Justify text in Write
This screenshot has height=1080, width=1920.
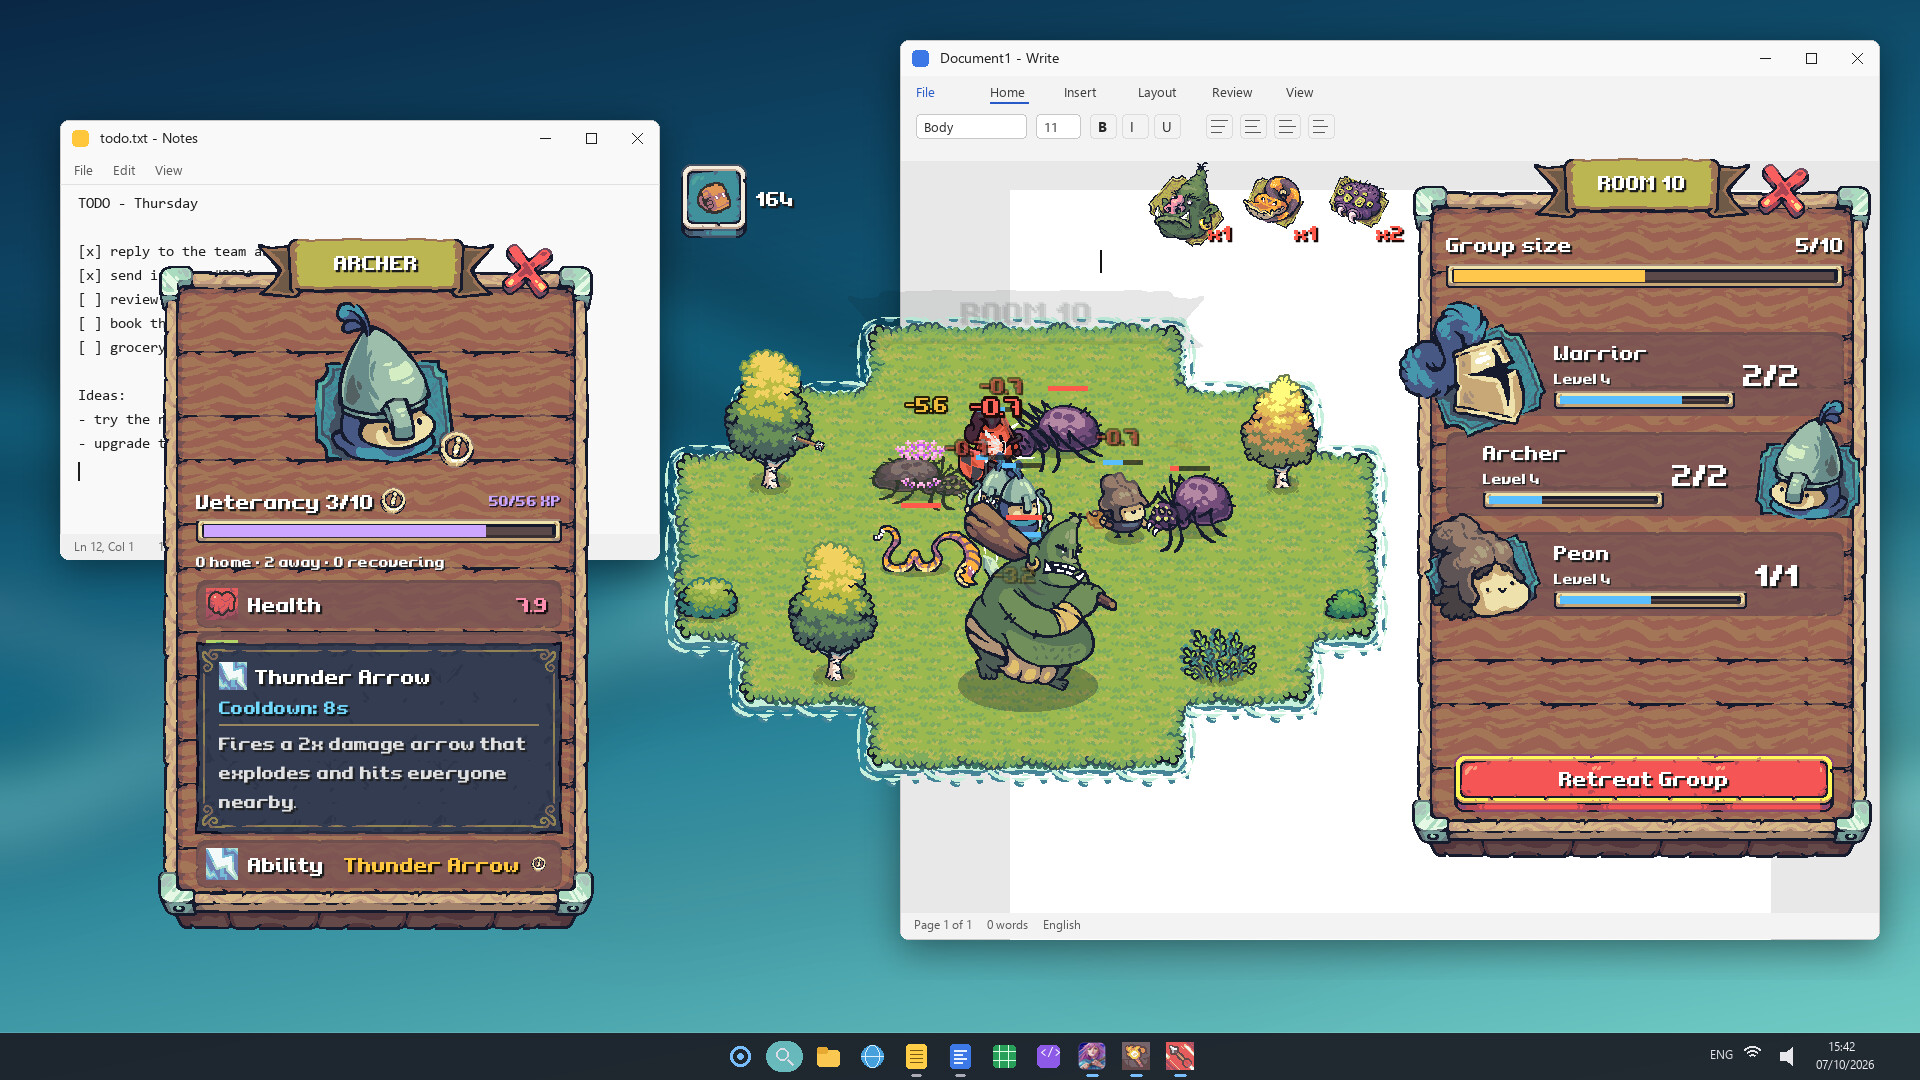1320,127
